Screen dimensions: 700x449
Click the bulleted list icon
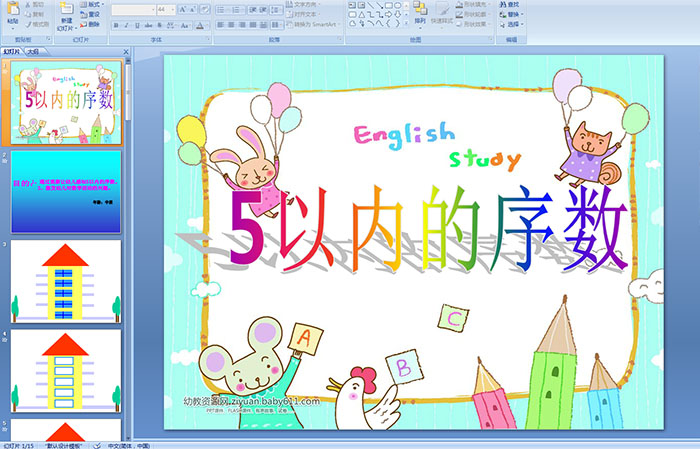pos(221,10)
